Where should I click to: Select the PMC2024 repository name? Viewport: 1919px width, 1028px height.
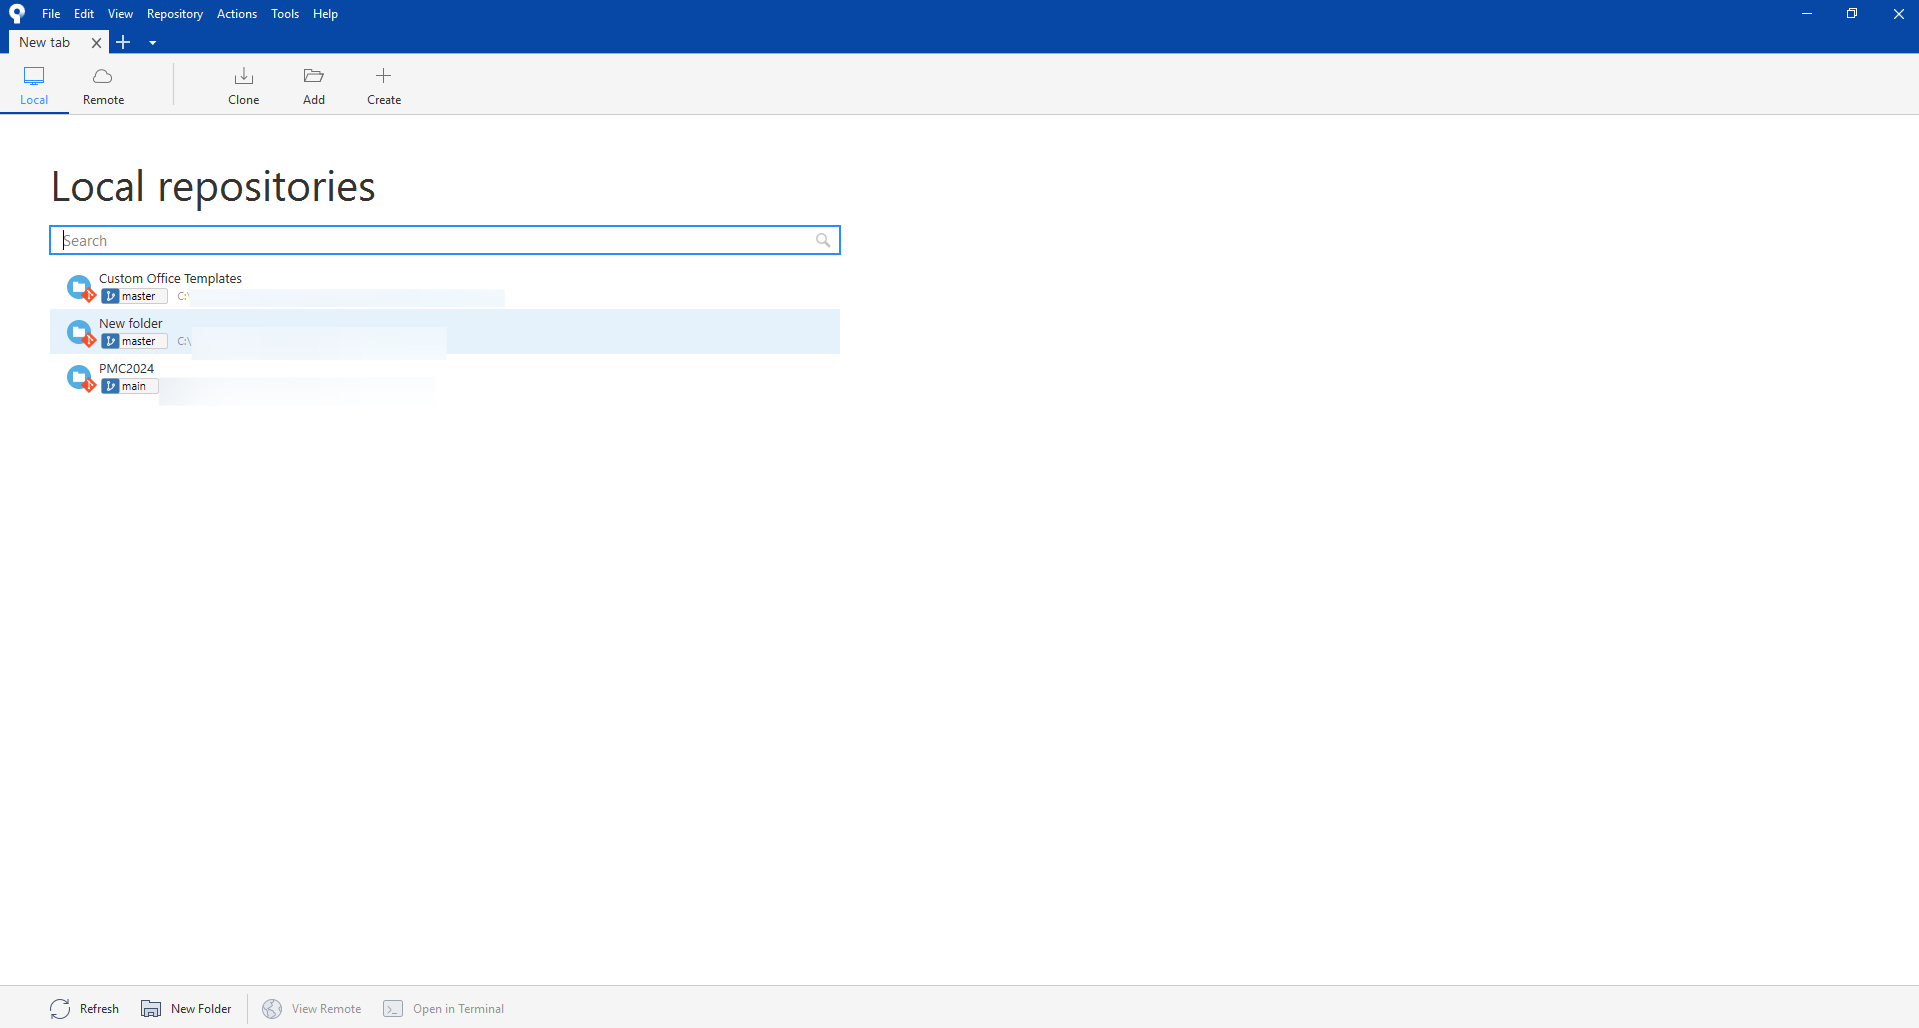click(126, 369)
